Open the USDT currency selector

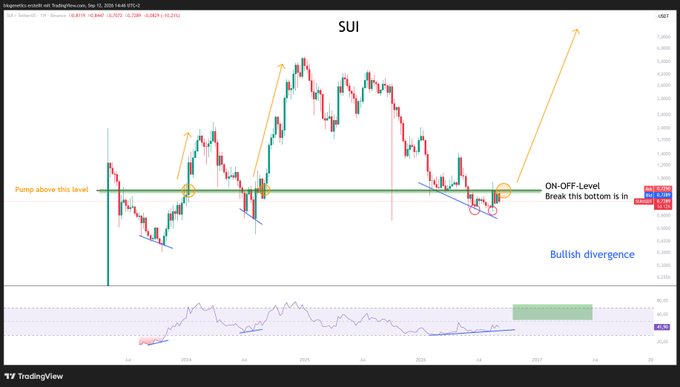664,16
